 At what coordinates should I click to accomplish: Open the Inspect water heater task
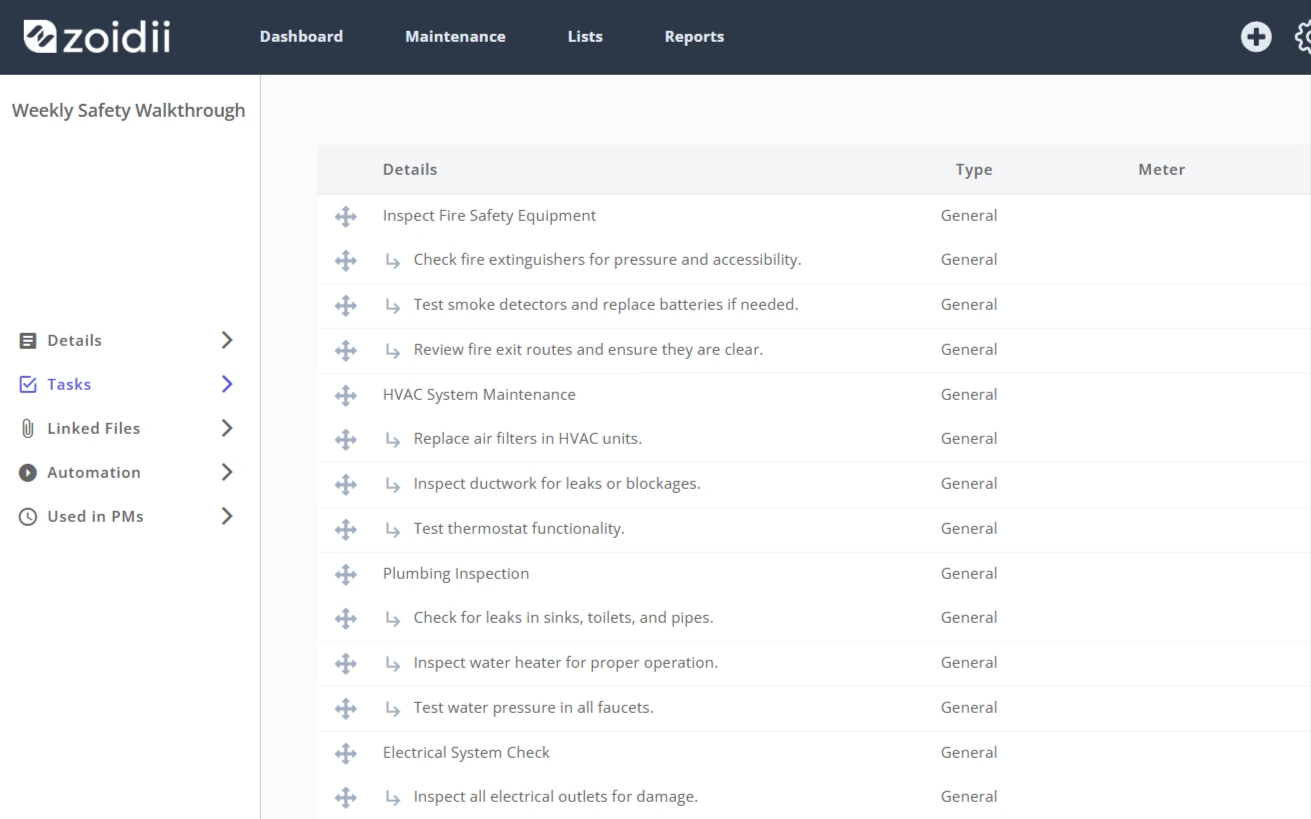point(565,663)
